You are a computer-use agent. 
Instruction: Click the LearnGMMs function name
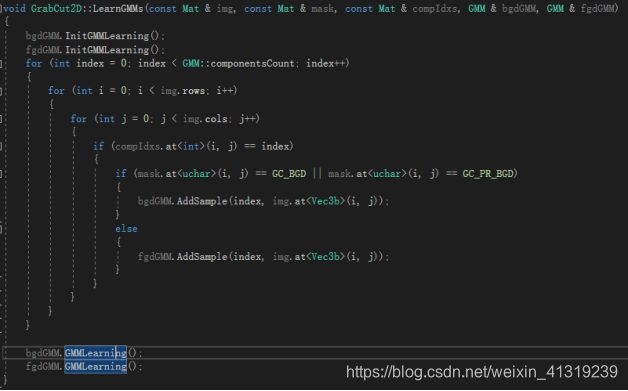point(118,8)
